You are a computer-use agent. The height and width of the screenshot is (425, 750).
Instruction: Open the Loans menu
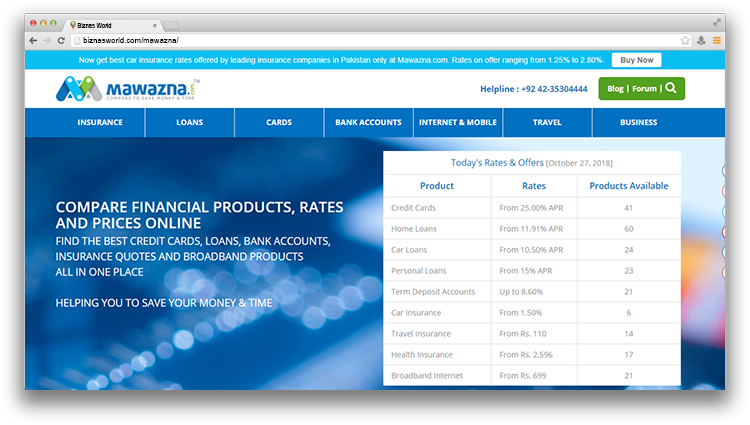point(189,123)
